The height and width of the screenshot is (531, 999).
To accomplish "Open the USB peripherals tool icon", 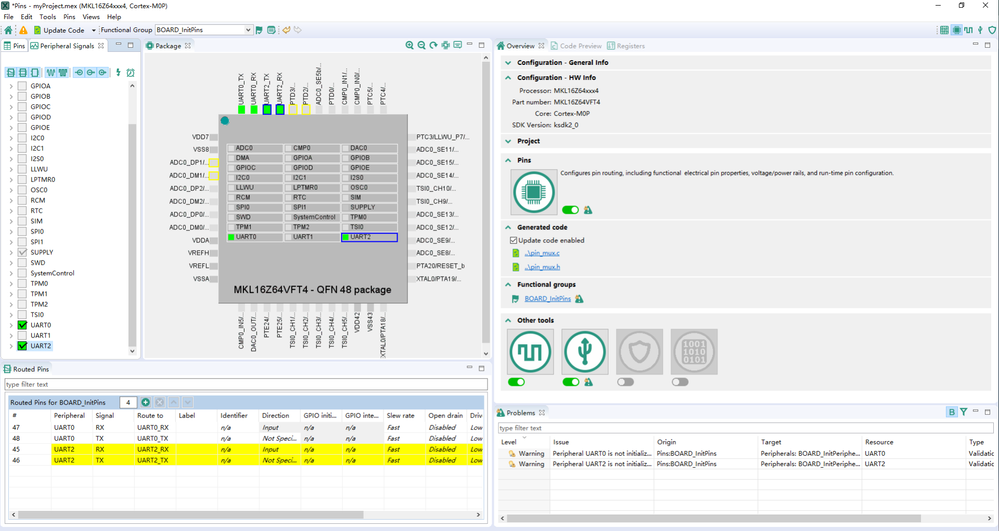I will coord(584,353).
